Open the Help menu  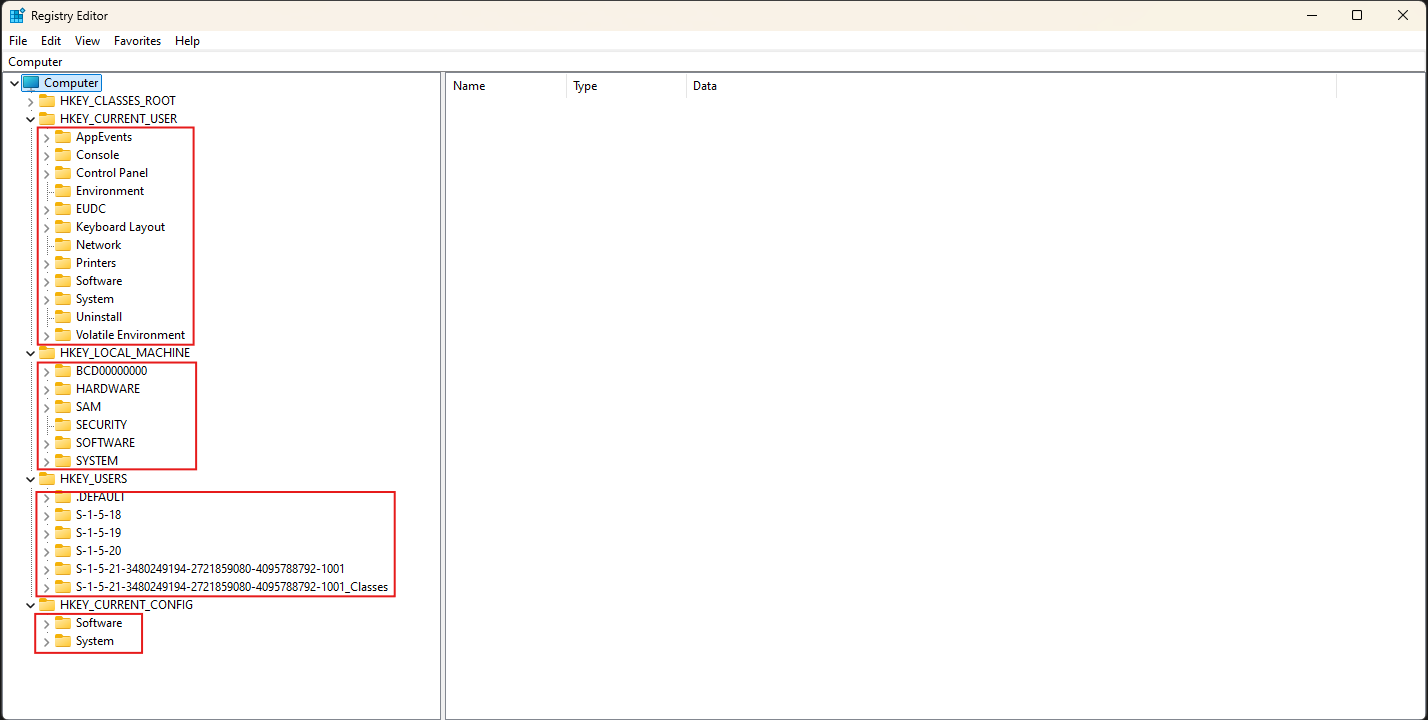[x=187, y=41]
